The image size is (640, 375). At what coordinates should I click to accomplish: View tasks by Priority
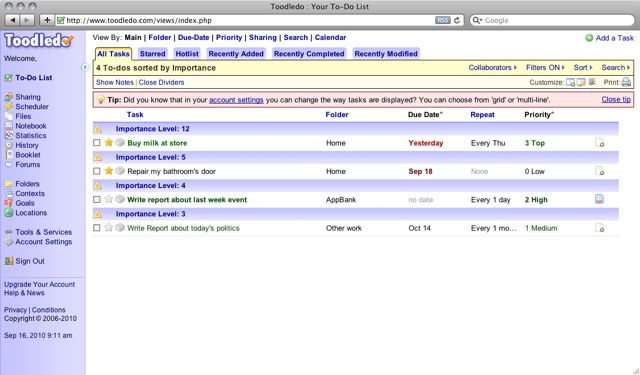click(229, 38)
